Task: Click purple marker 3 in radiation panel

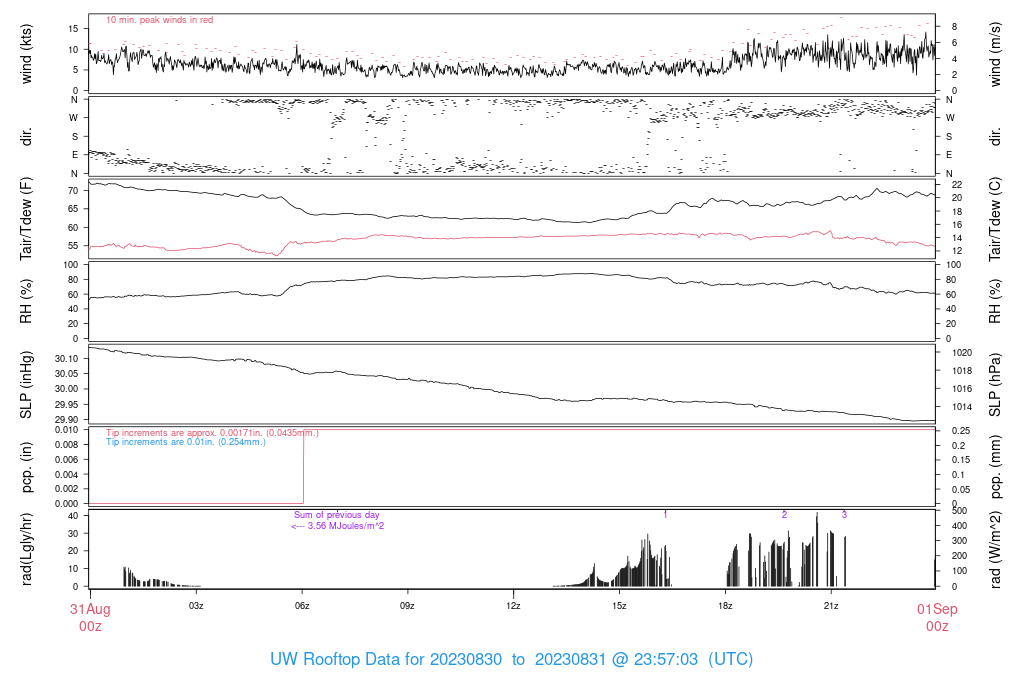Action: [844, 515]
